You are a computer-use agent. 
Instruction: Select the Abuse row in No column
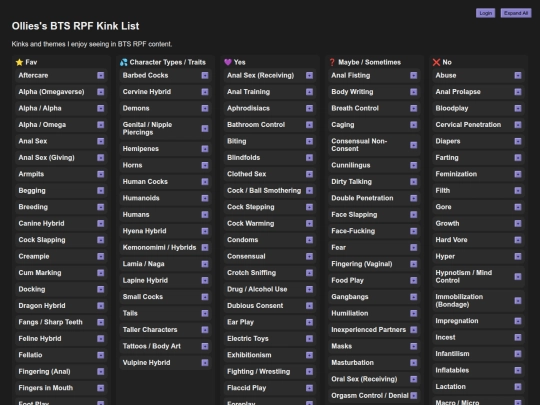pos(478,75)
